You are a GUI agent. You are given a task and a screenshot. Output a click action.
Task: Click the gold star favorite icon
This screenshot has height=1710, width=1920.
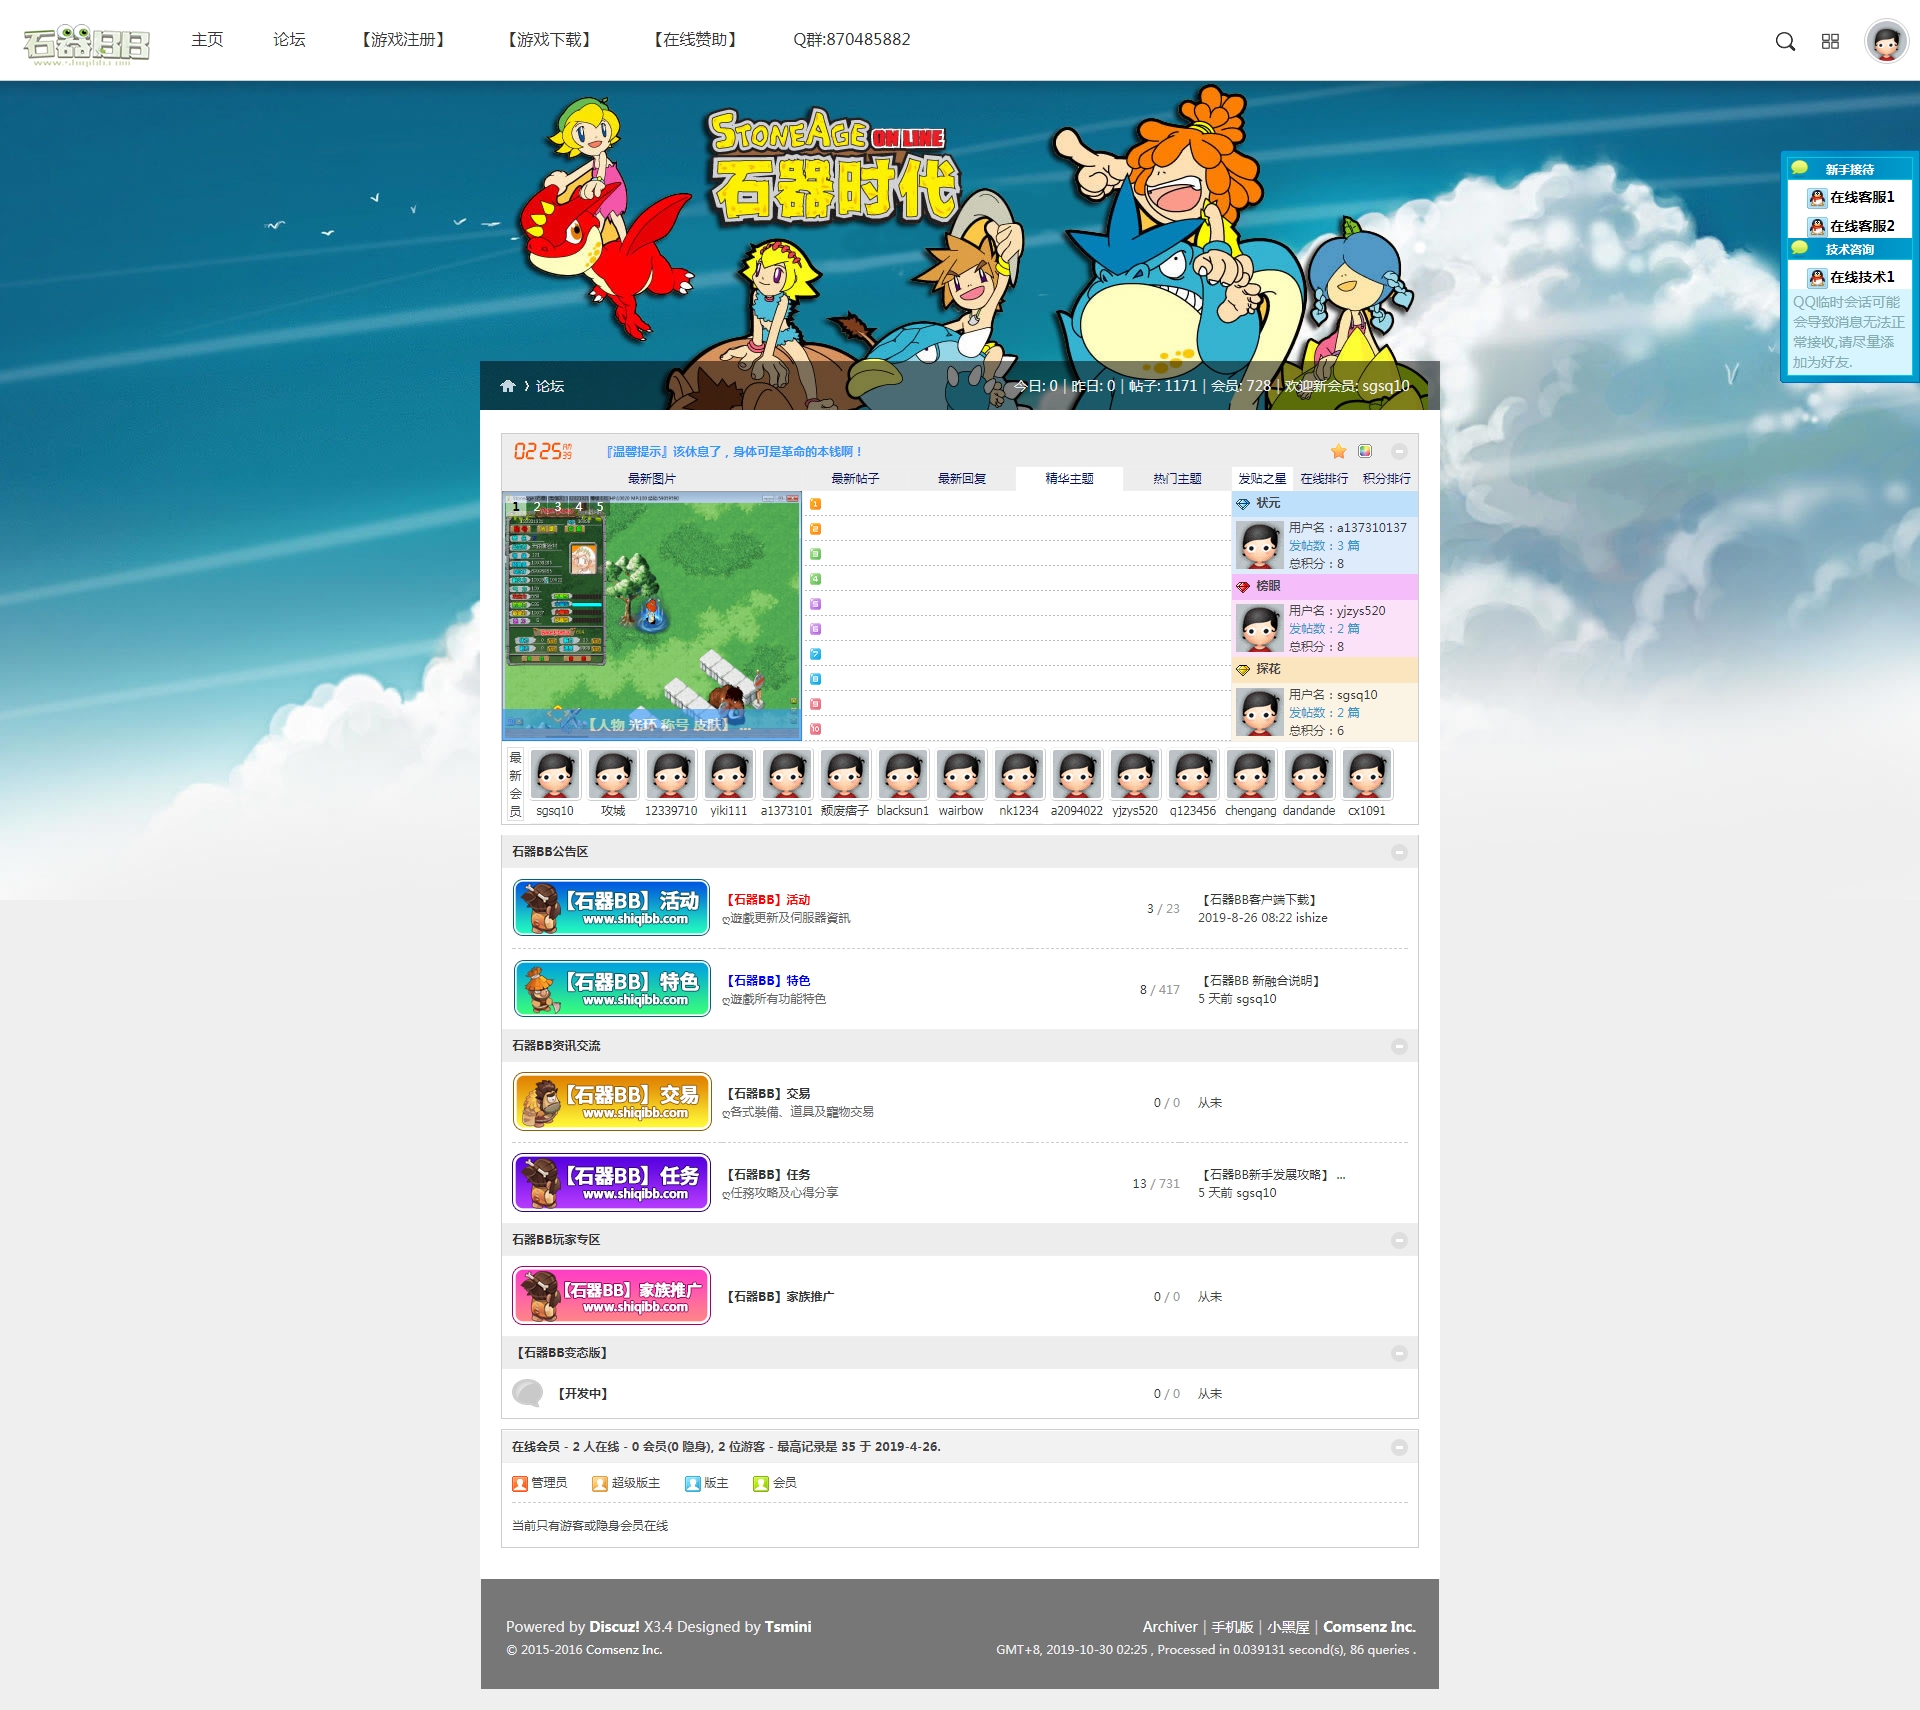tap(1339, 451)
